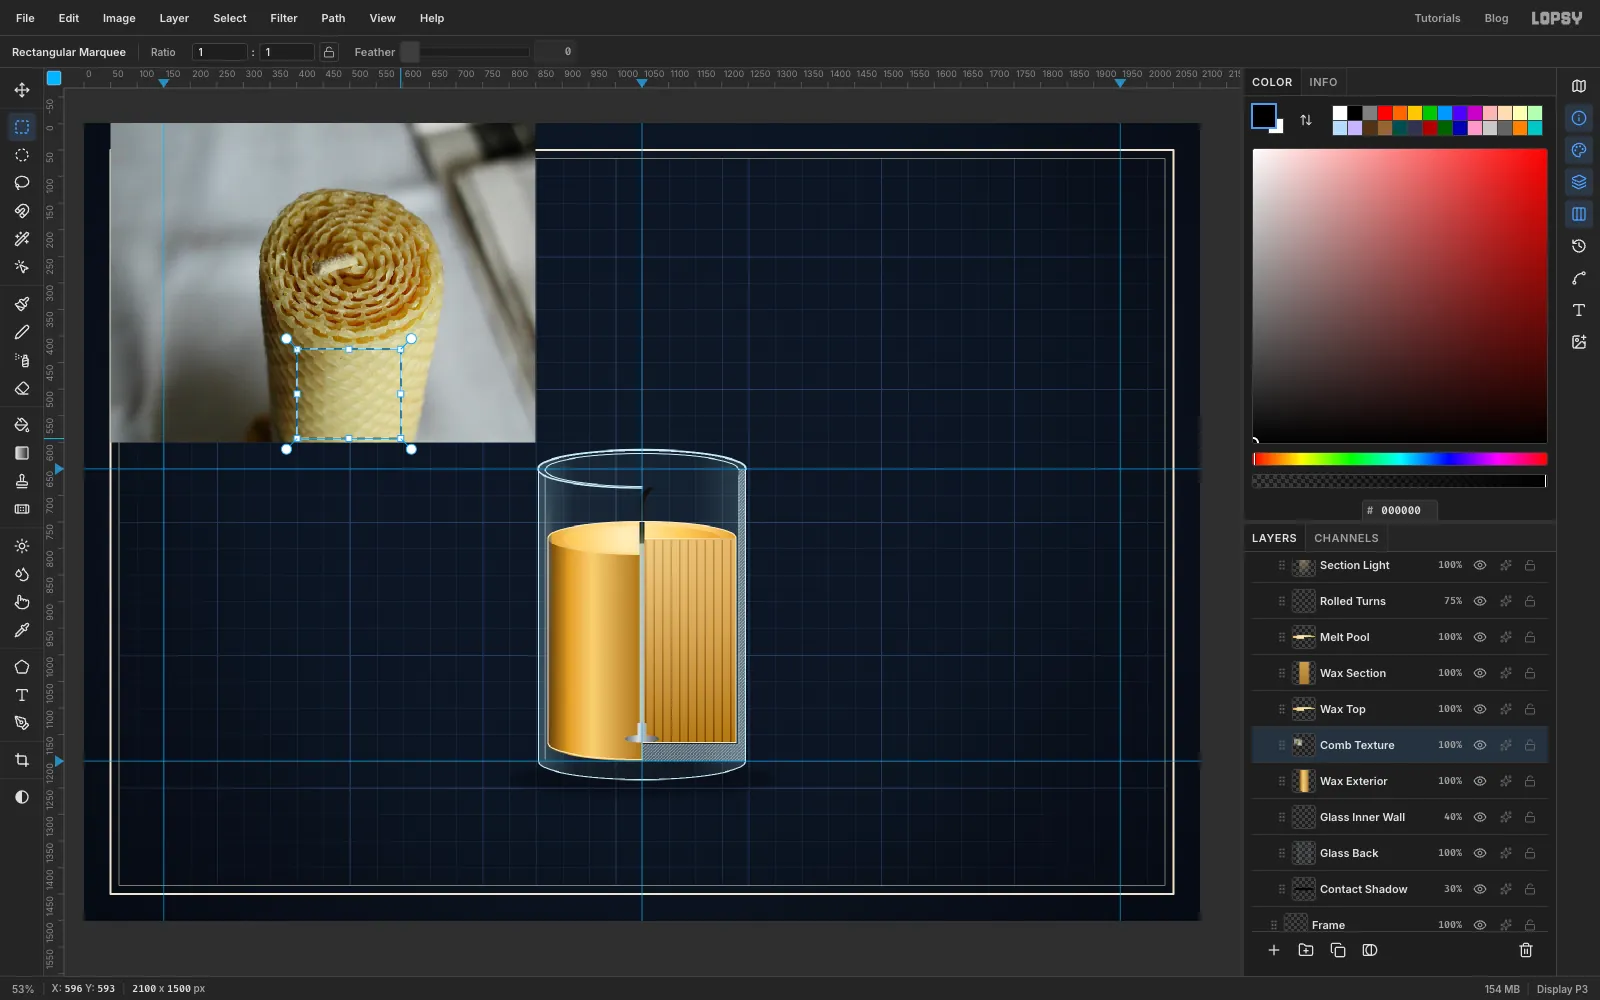Toggle the Info panel sidebar button

[x=1579, y=118]
